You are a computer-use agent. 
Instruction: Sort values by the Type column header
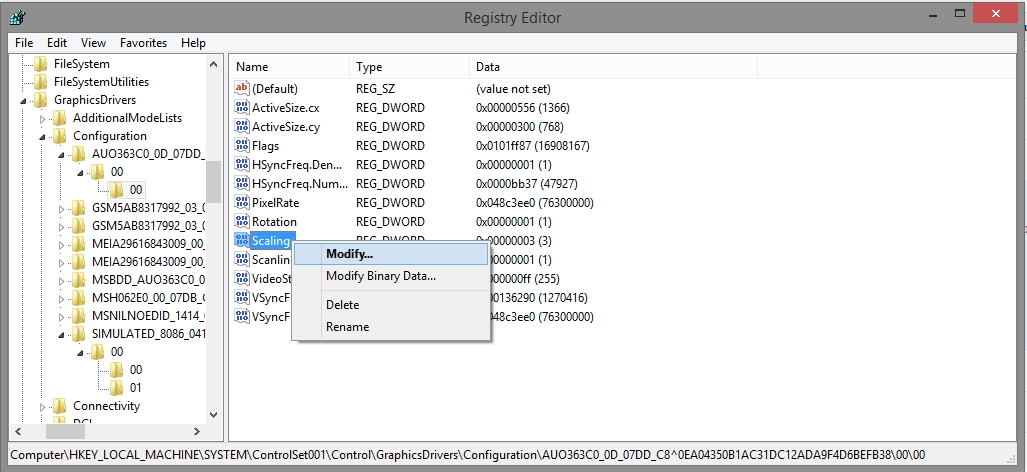pos(409,67)
